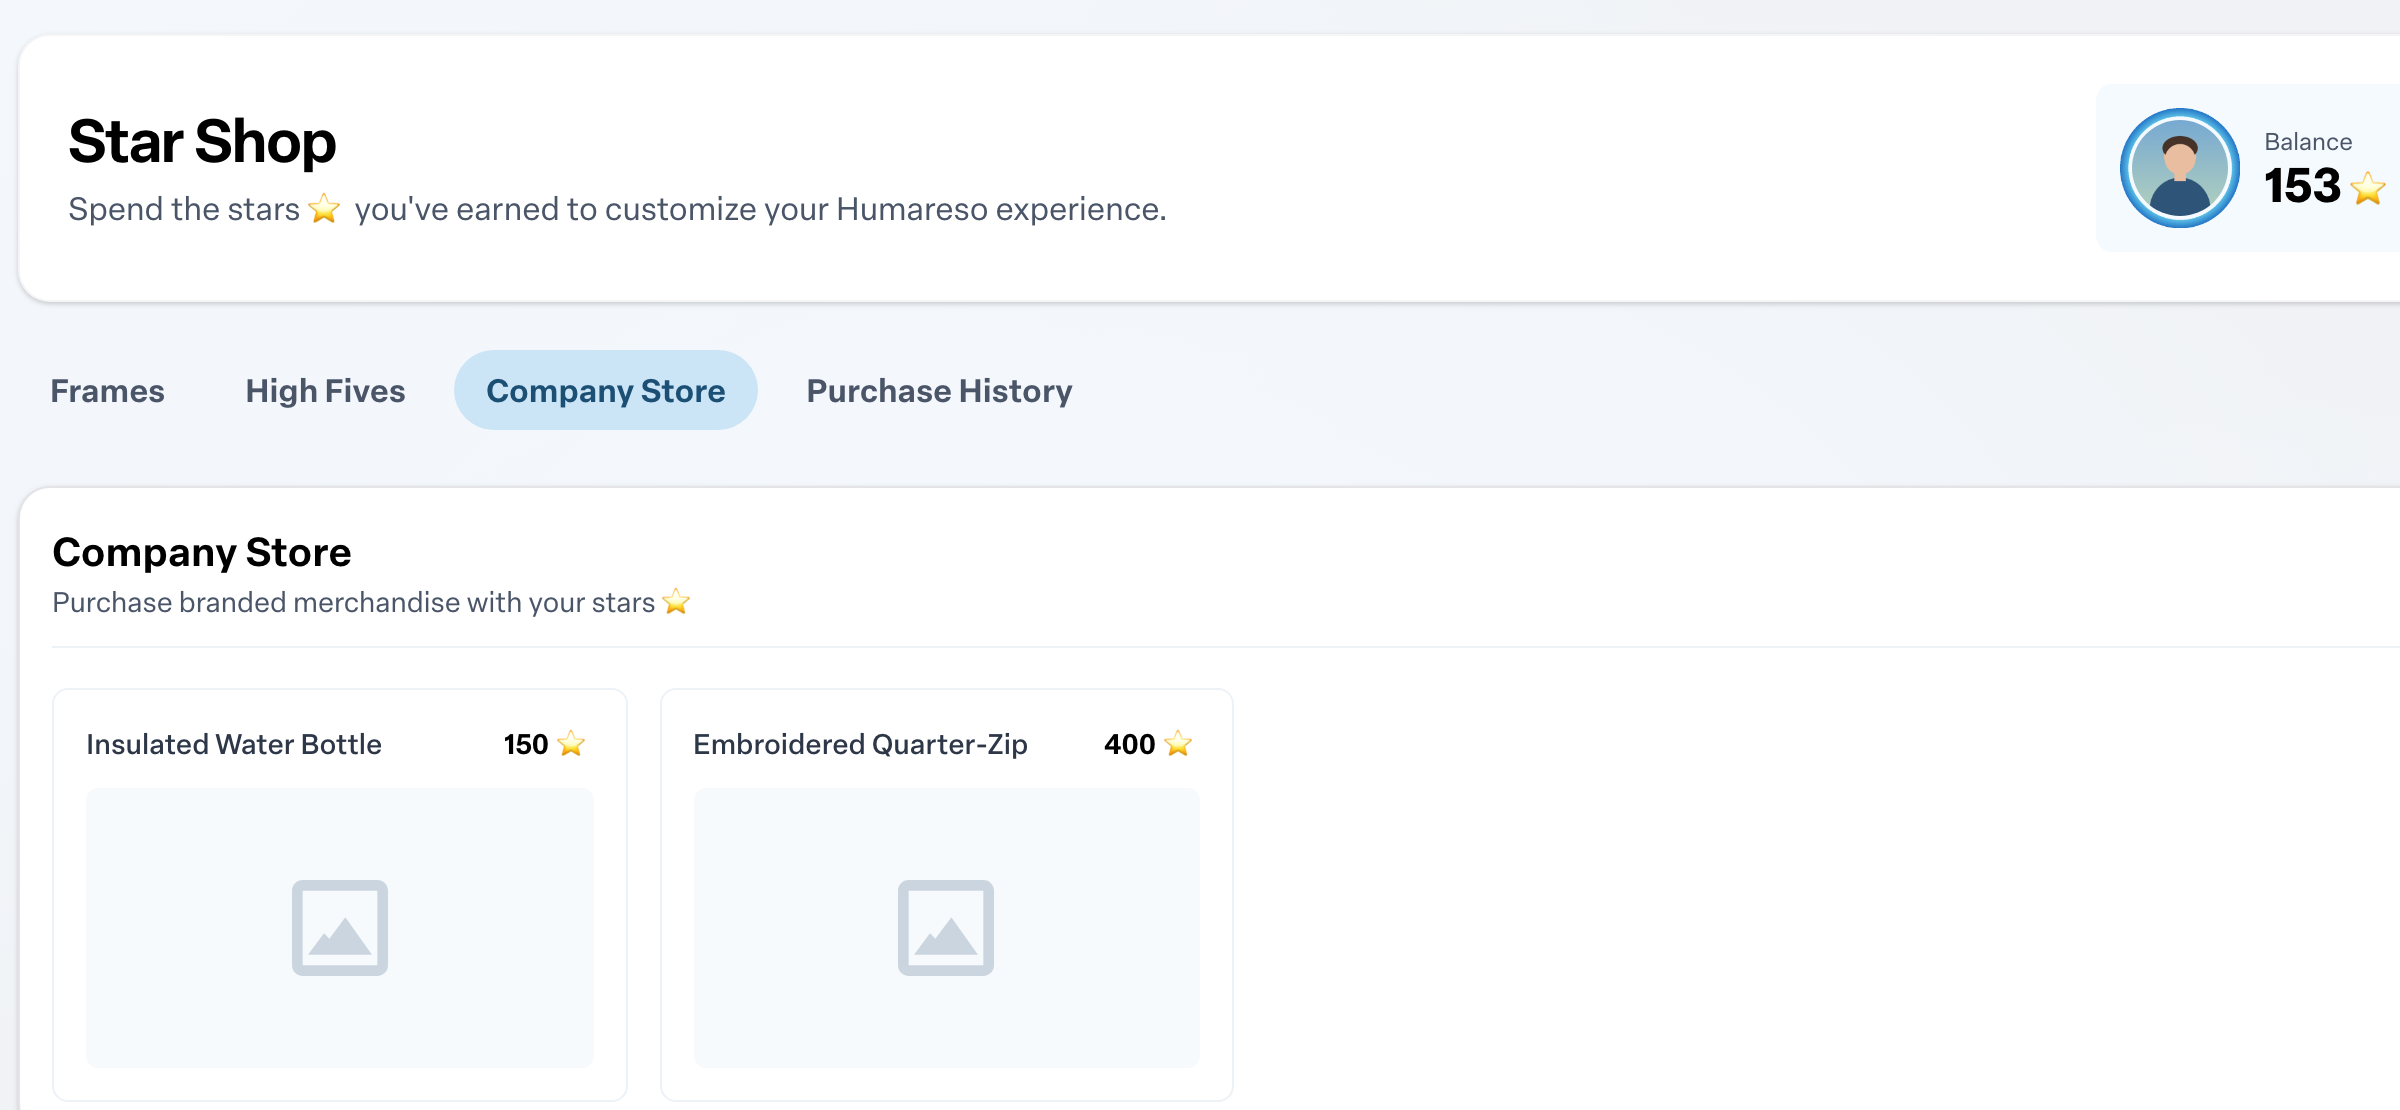Screen dimensions: 2400x1110
Task: View the Purchase History tab
Action: tap(939, 390)
